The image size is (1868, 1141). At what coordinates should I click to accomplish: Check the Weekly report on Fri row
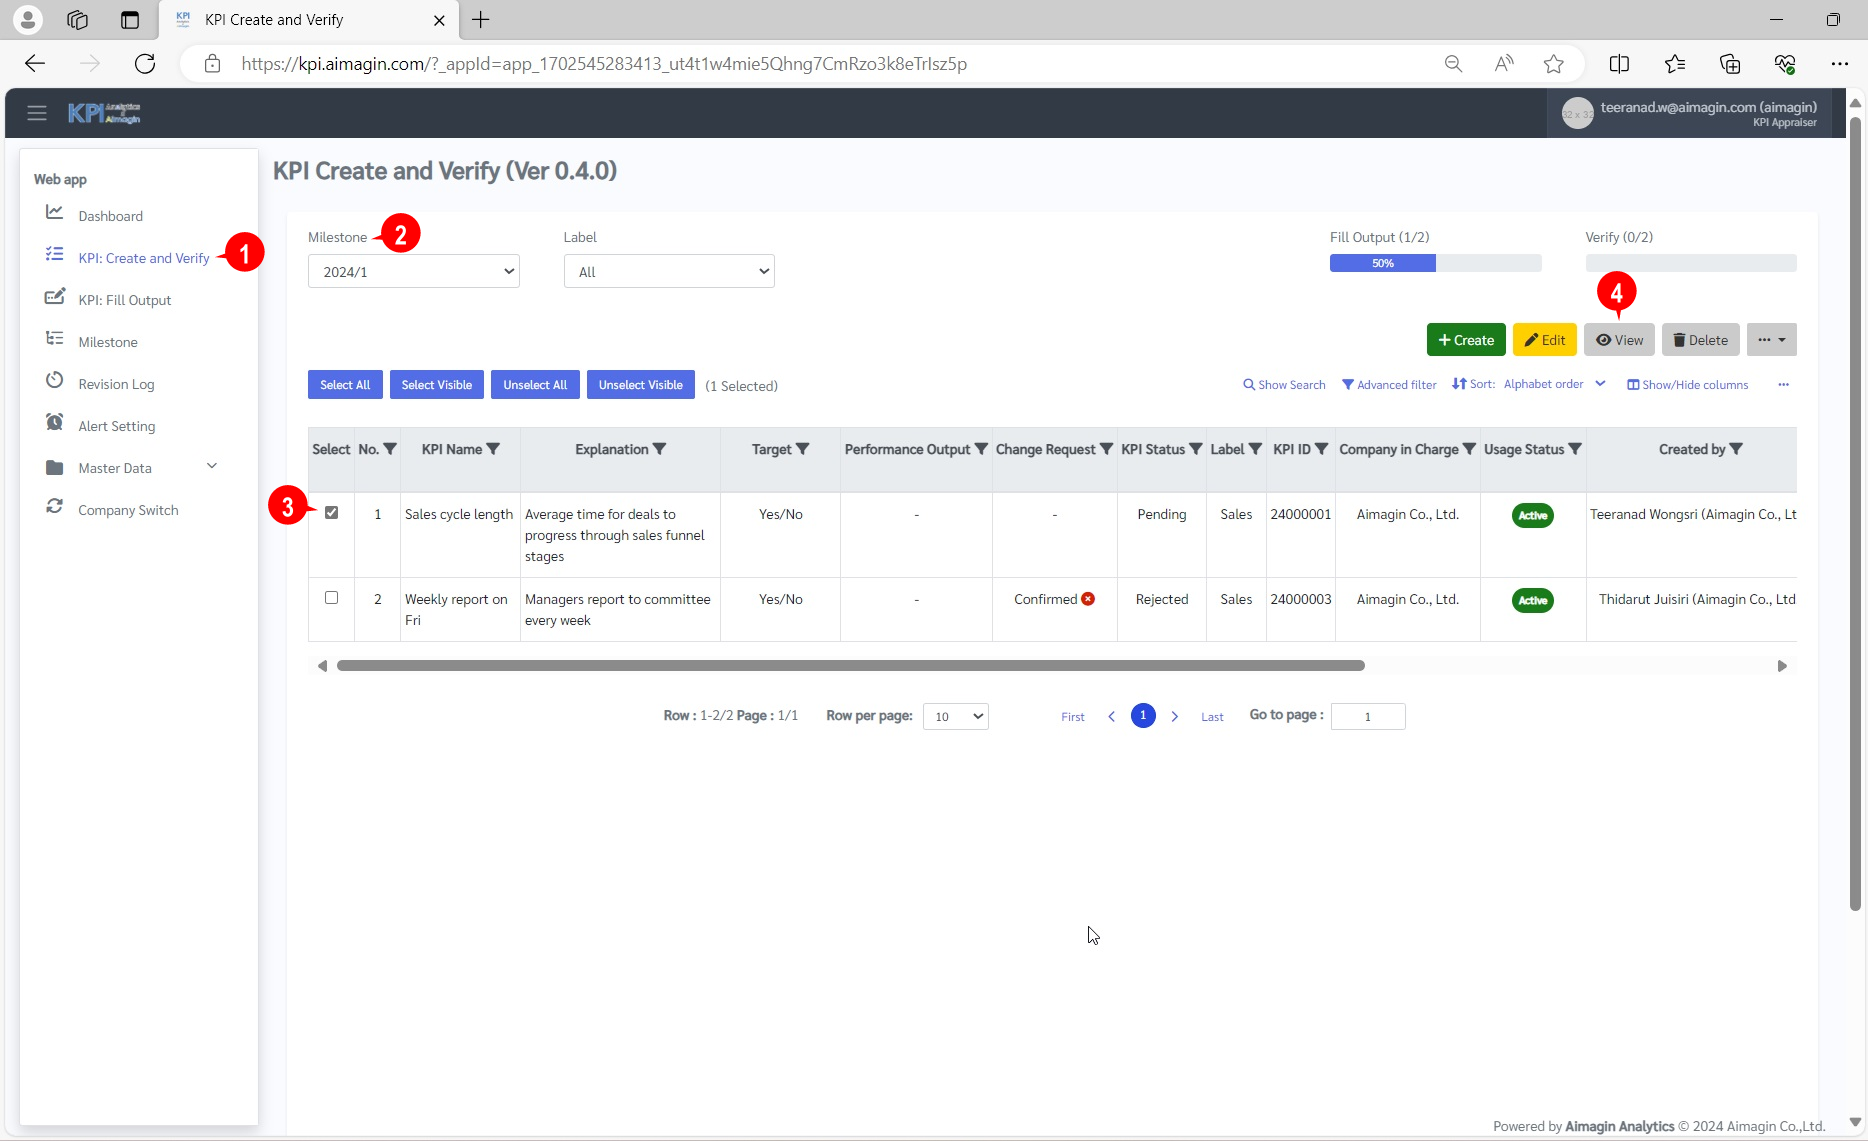tap(332, 598)
